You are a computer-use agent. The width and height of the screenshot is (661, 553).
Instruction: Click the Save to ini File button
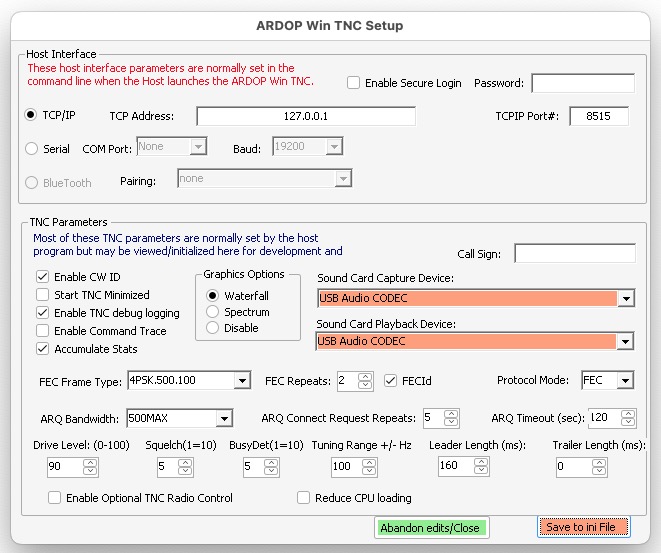[585, 527]
